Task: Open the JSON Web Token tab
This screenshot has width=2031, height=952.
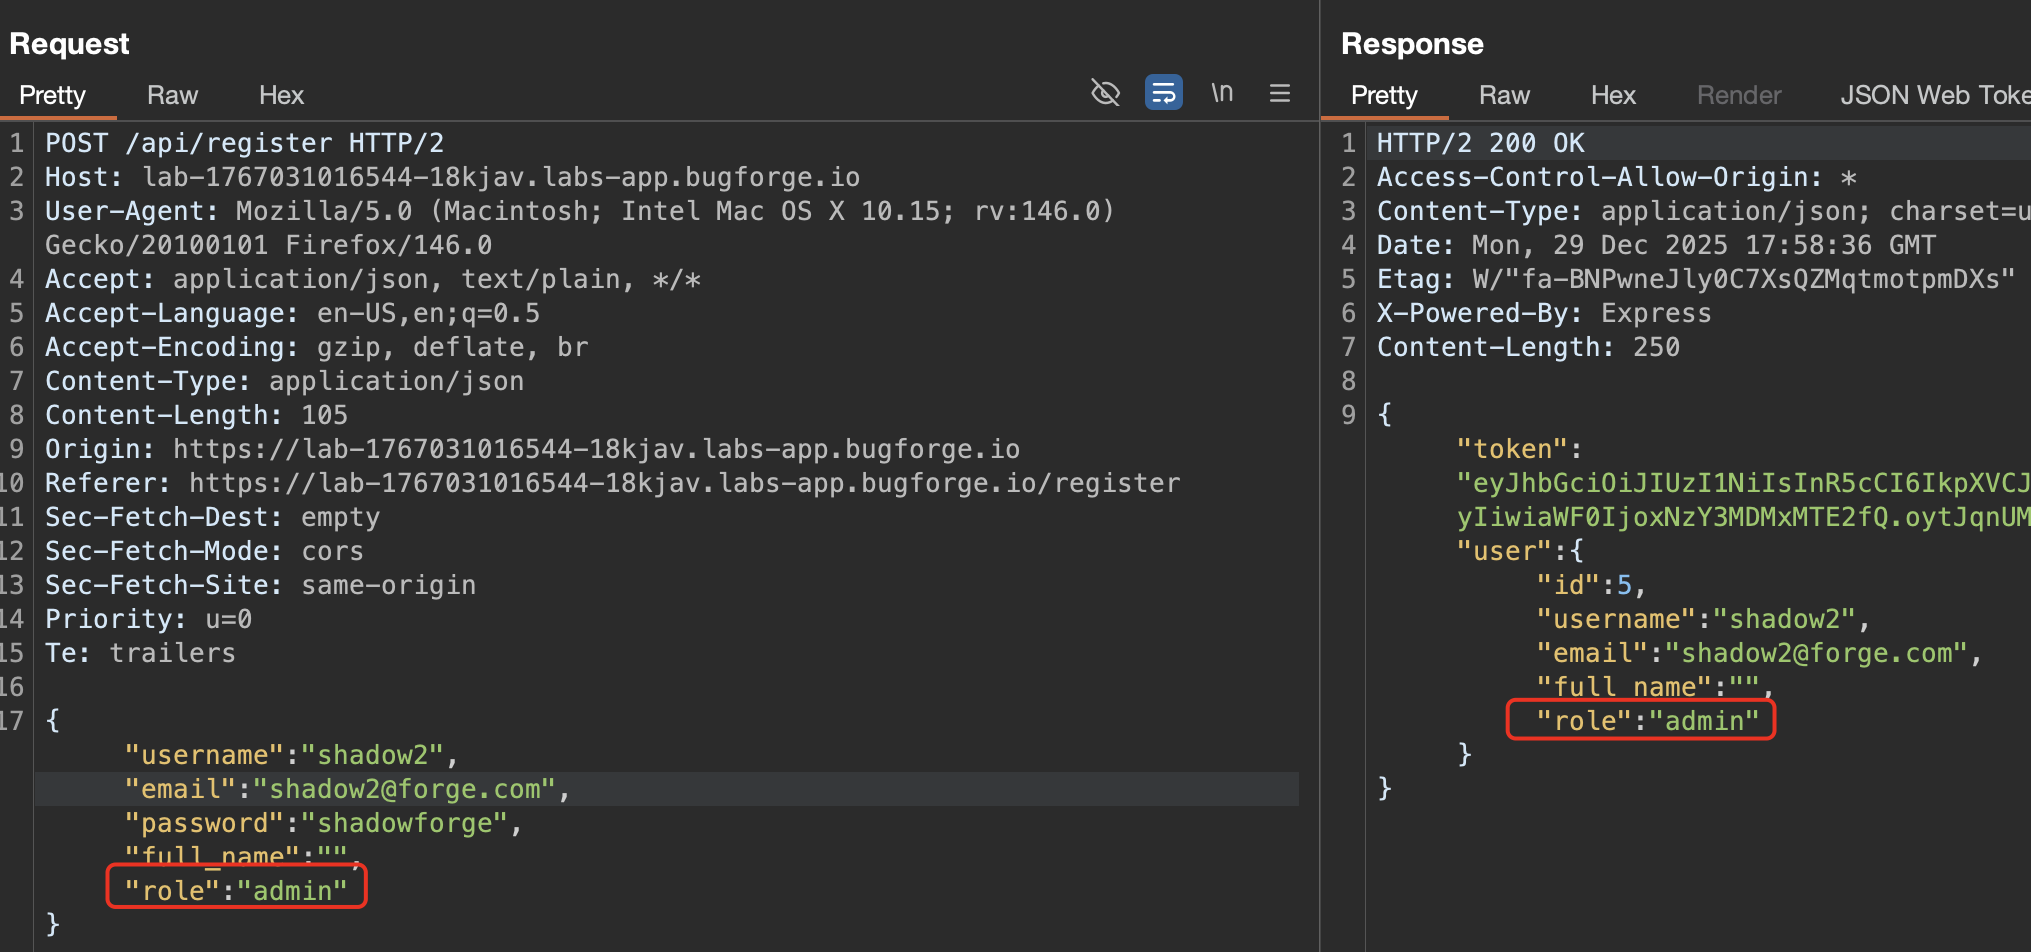Action: tap(1934, 95)
